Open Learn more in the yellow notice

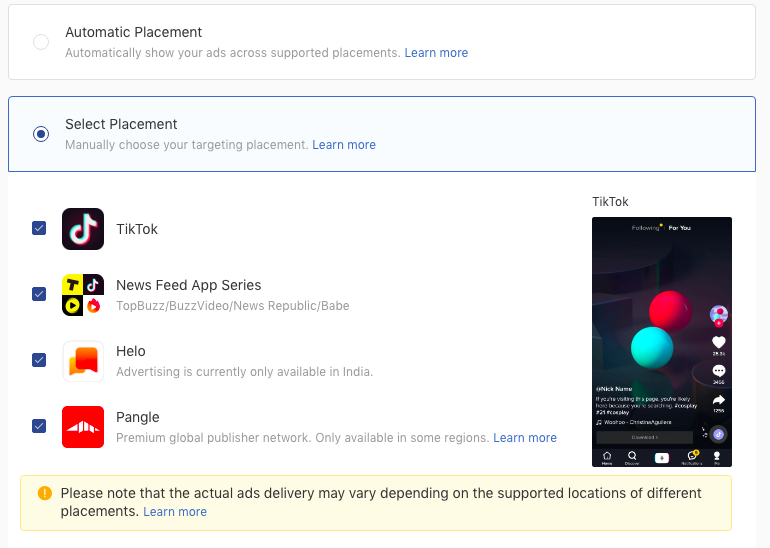(175, 512)
